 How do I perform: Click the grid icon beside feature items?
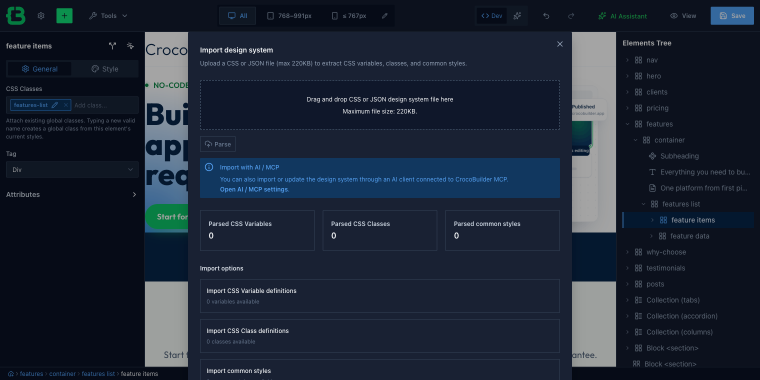663,220
